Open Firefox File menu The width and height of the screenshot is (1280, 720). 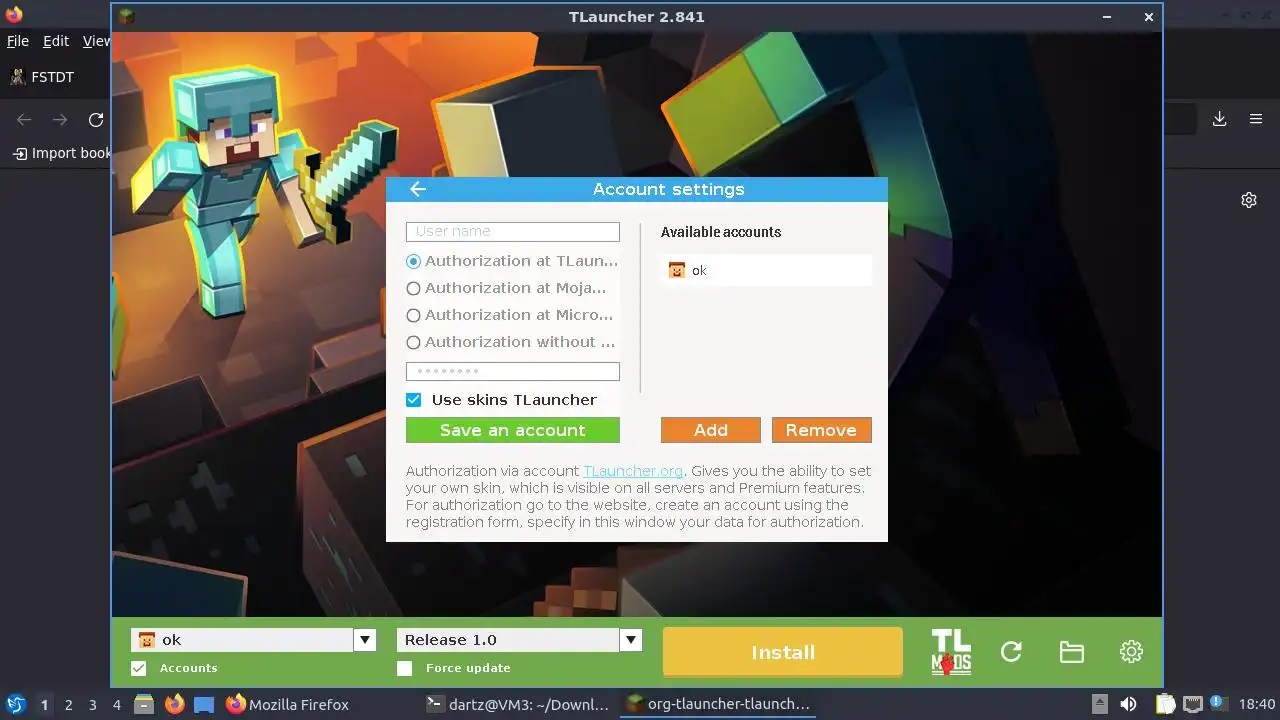[18, 41]
